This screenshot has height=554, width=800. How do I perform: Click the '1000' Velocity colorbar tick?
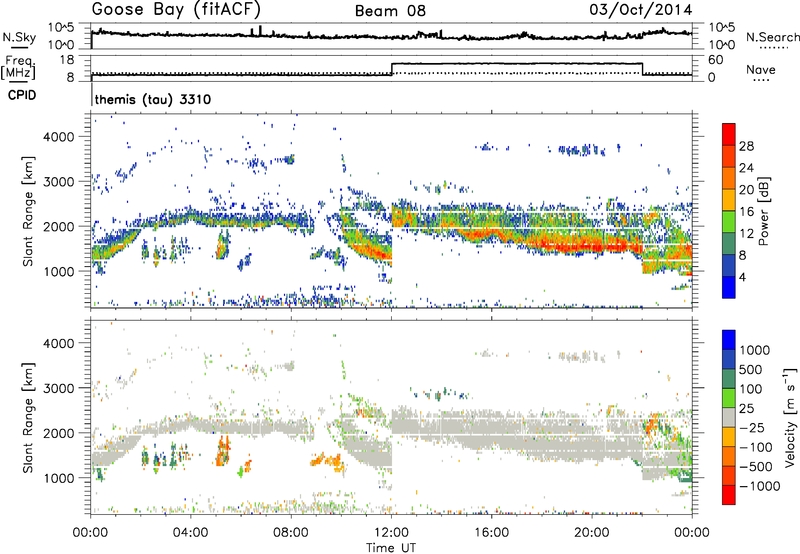pos(755,350)
